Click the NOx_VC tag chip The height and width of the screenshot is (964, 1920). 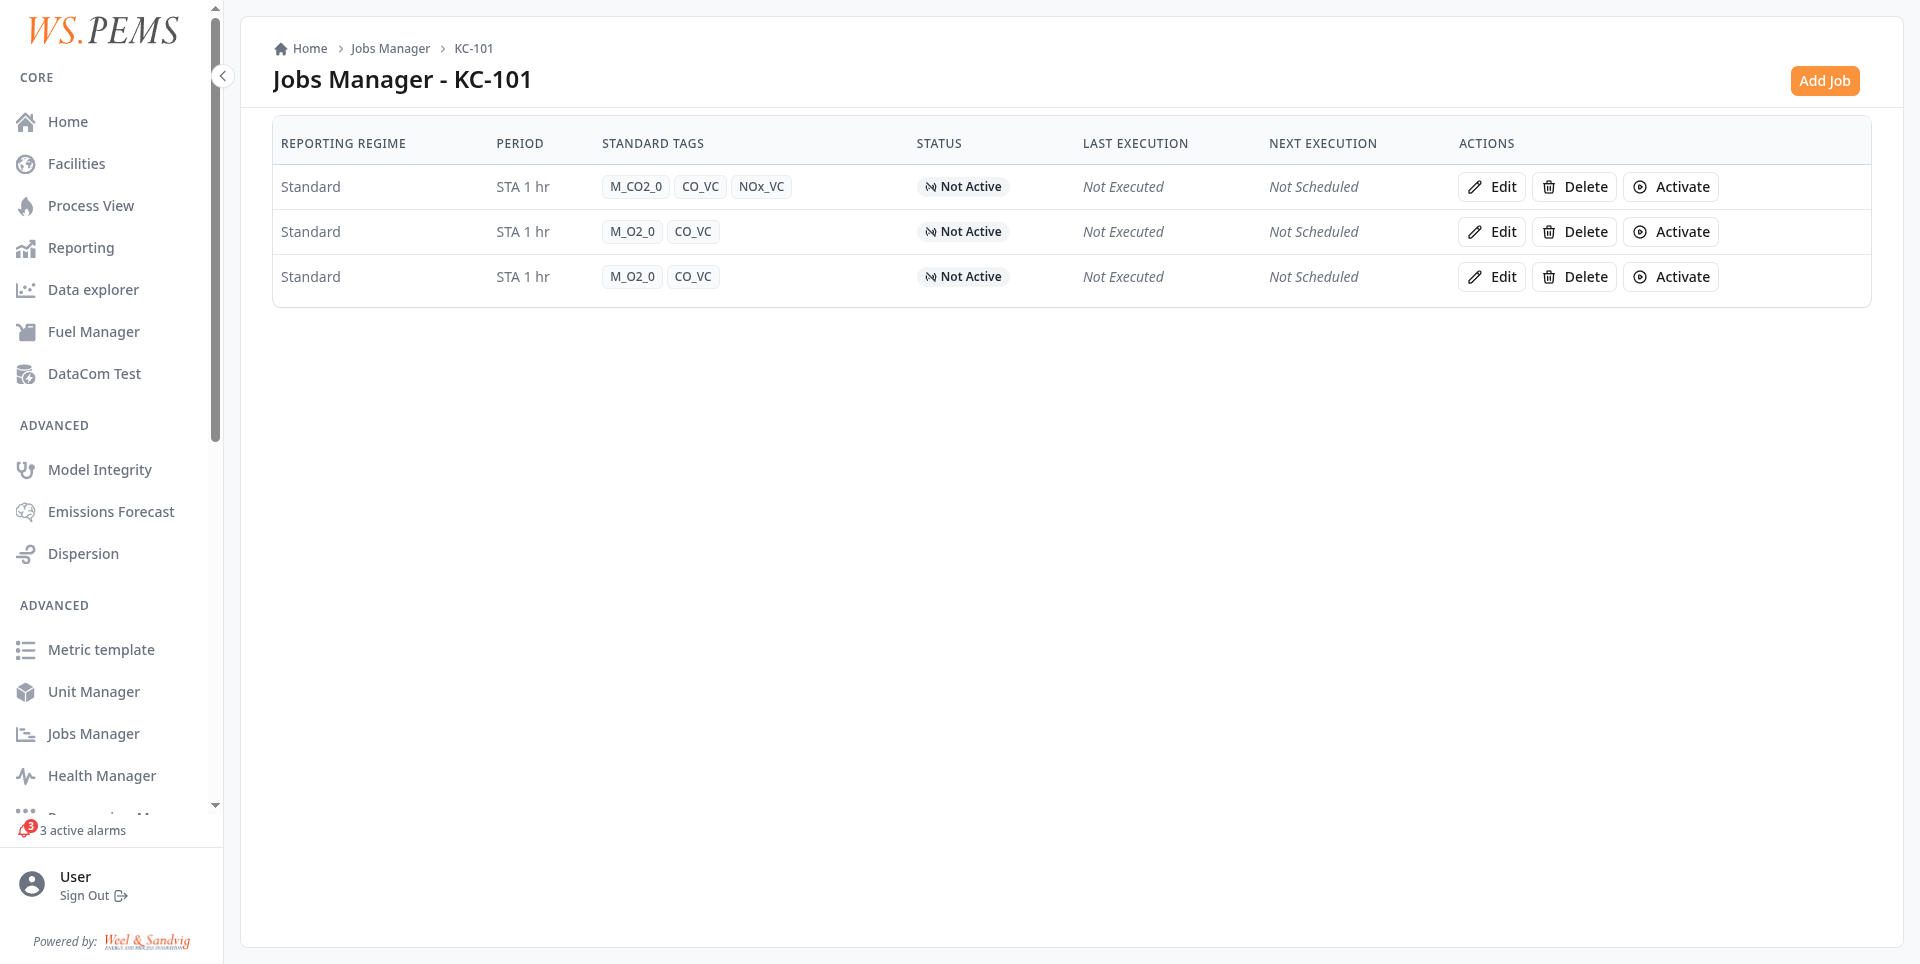click(761, 187)
